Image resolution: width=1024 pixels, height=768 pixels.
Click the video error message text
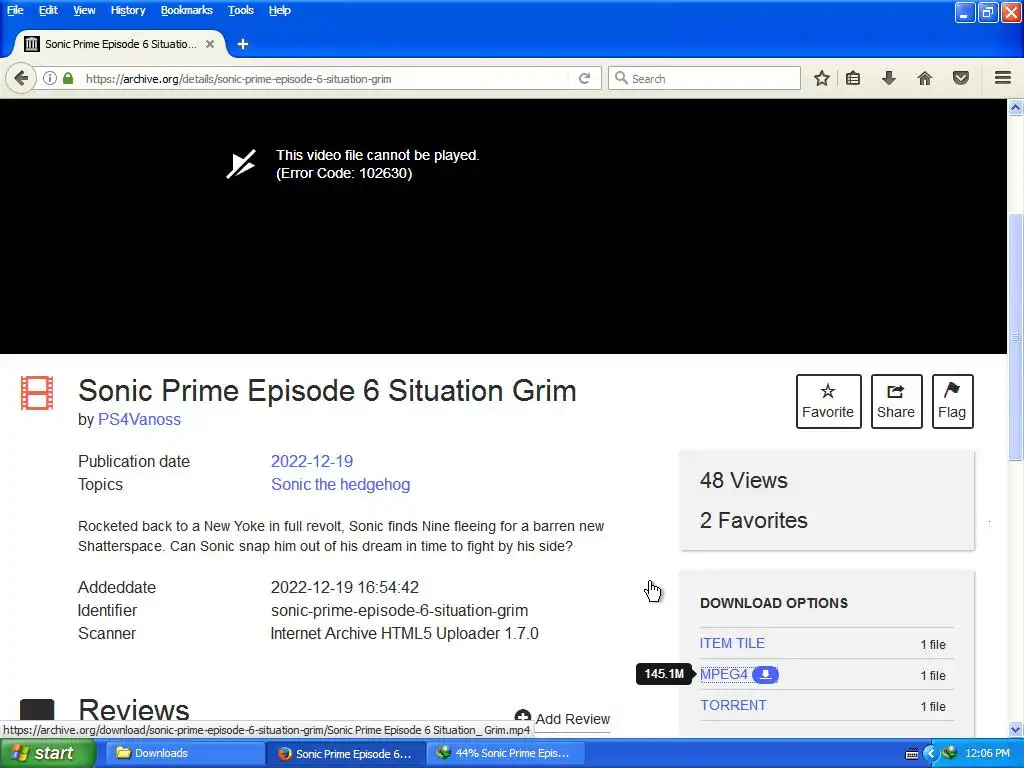click(x=377, y=164)
